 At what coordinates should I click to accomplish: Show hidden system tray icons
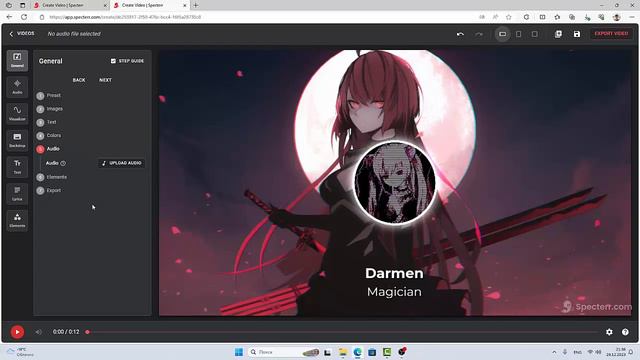point(554,352)
